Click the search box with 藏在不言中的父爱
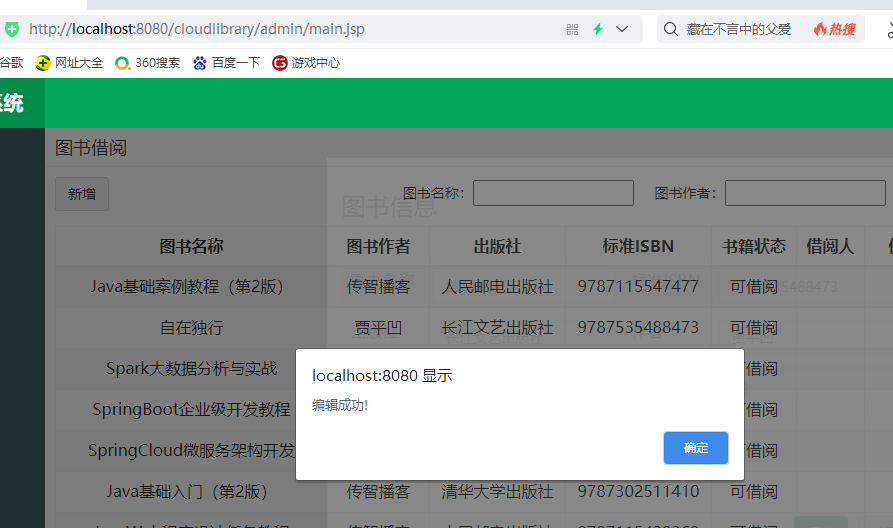This screenshot has height=528, width=893. (739, 29)
